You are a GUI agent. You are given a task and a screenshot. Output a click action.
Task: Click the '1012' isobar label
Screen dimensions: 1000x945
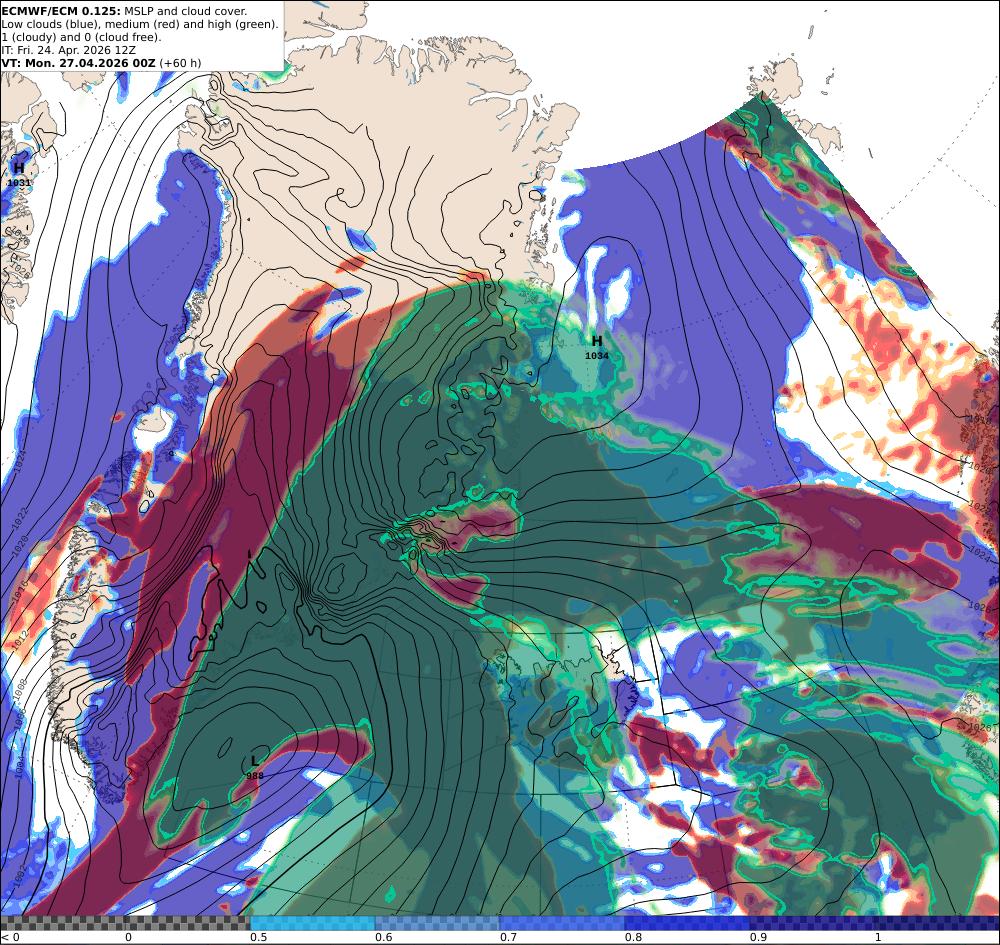click(21, 640)
